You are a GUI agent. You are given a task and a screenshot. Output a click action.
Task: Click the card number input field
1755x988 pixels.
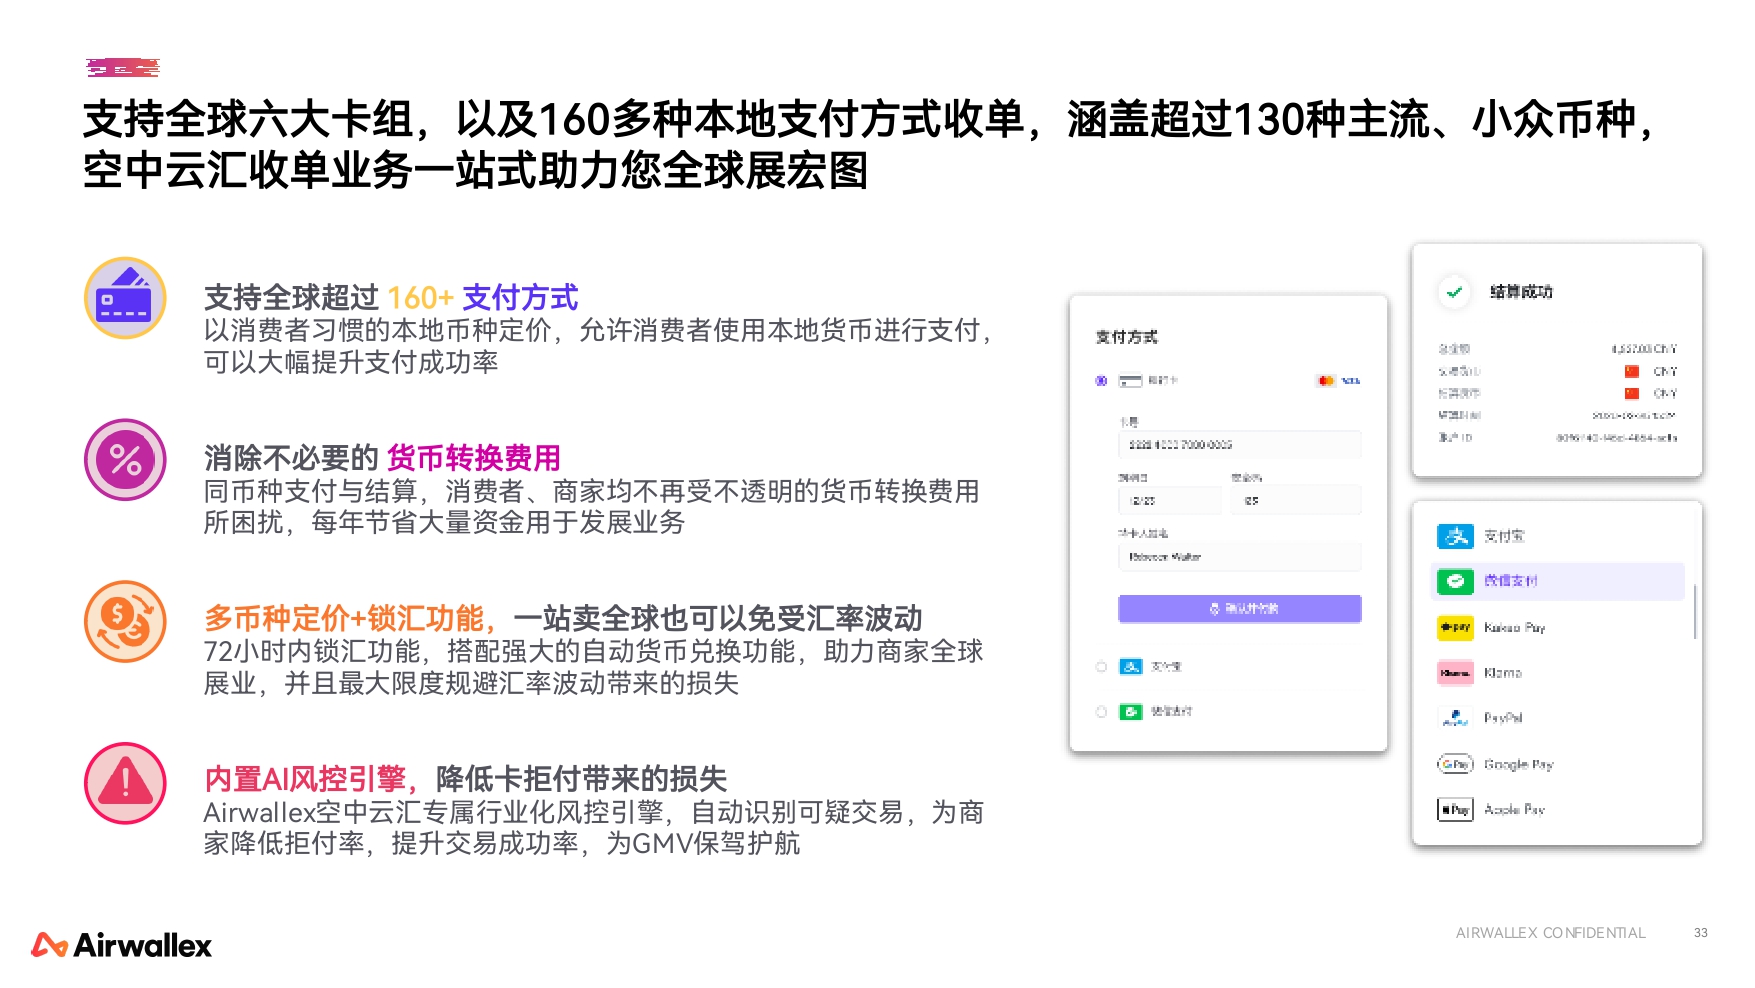(1239, 444)
